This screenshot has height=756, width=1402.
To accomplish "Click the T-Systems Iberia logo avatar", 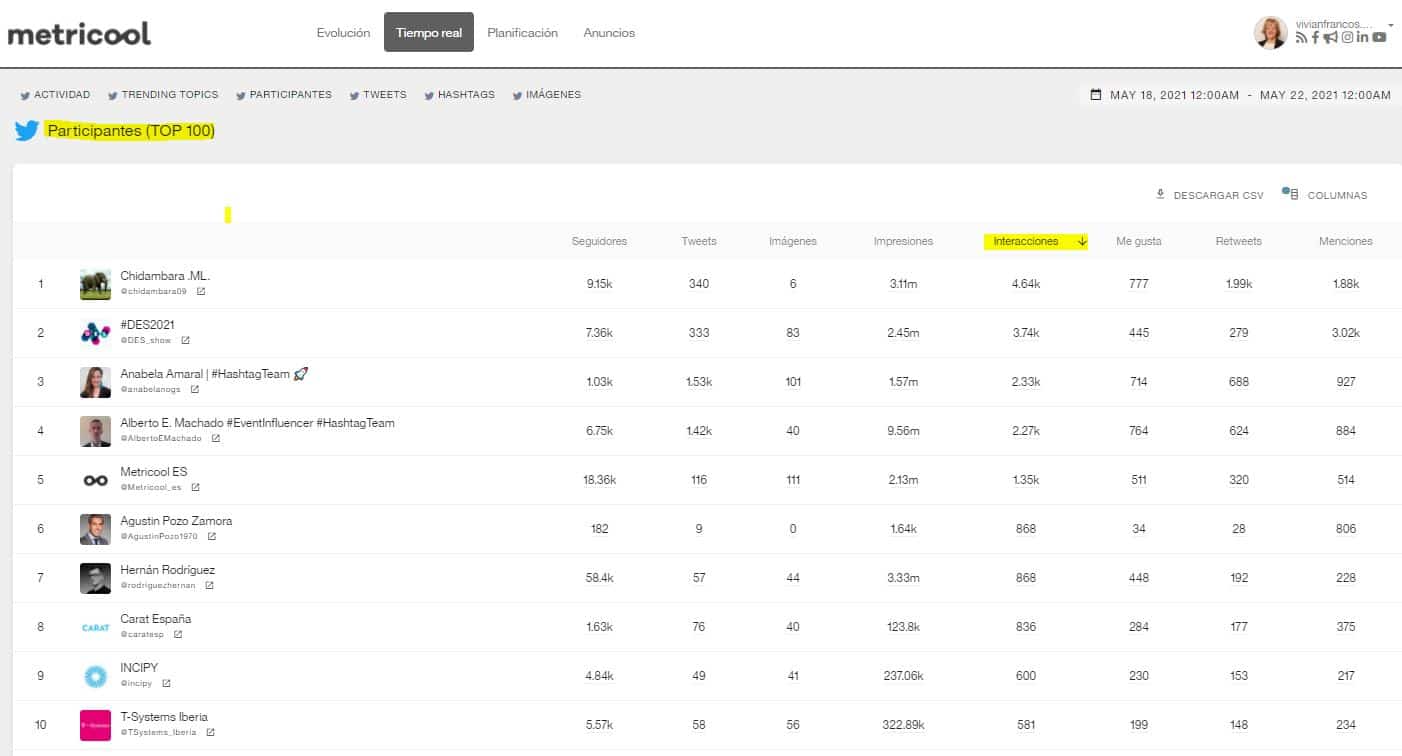I will click(x=96, y=725).
